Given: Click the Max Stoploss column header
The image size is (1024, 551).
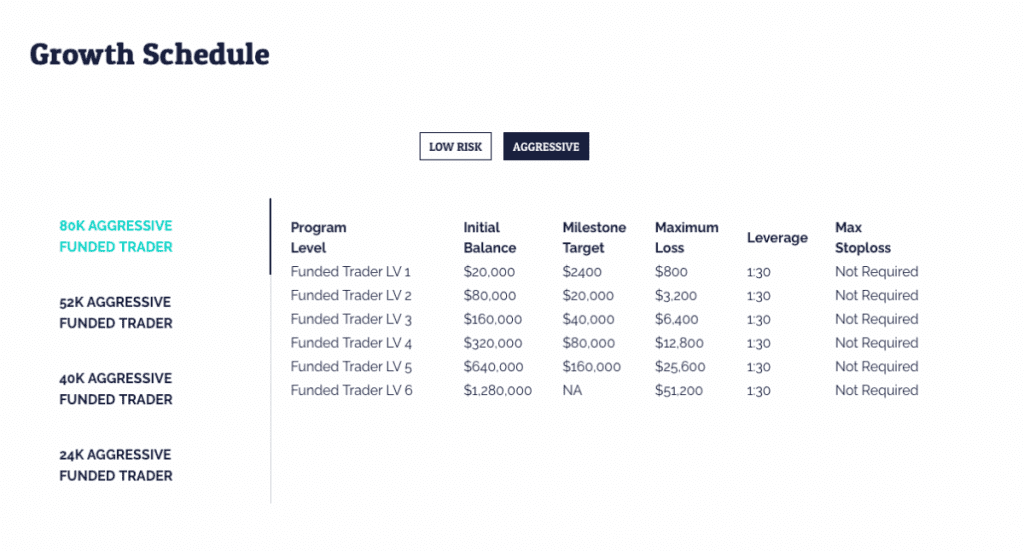Looking at the screenshot, I should [863, 238].
